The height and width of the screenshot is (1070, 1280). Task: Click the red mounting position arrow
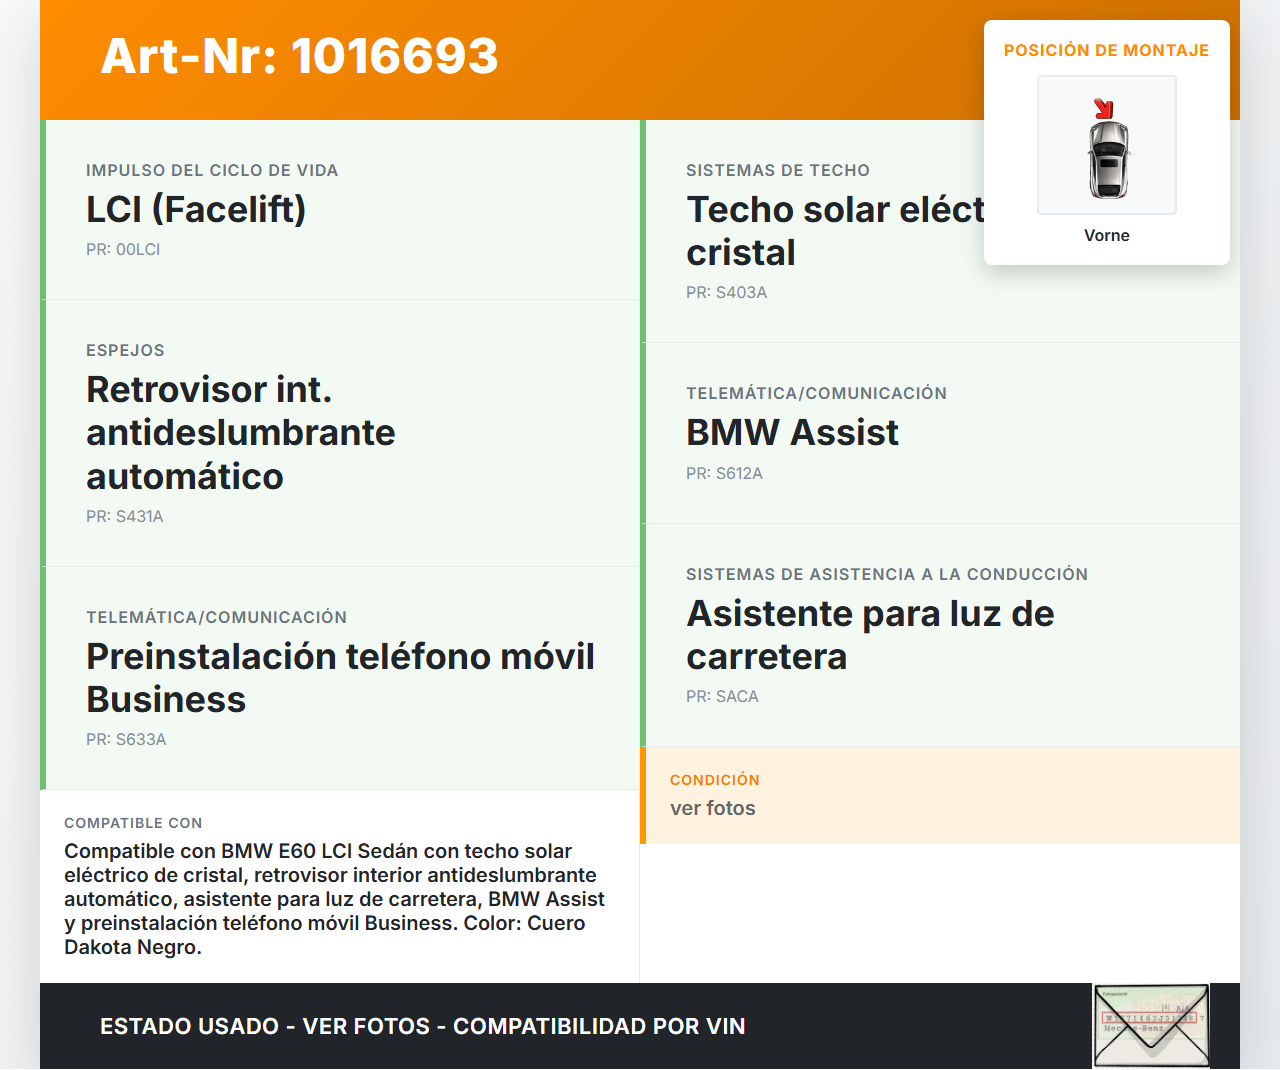[1103, 109]
